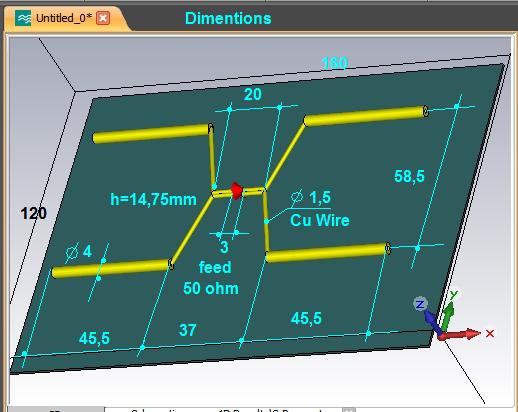Click the green Y axis arrow
This screenshot has height=412, width=518.
click(447, 315)
